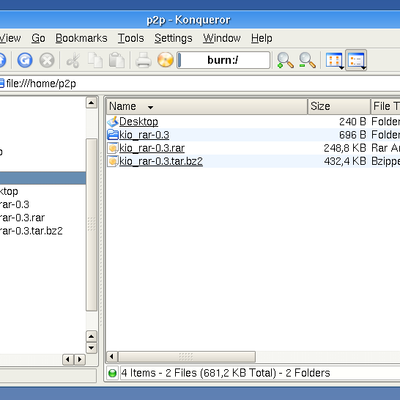Click the kio_rar-0.3.tar.bz2 archive icon

(113, 161)
